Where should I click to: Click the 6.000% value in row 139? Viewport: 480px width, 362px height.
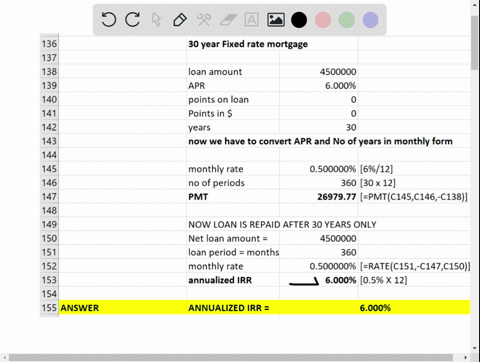(340, 86)
